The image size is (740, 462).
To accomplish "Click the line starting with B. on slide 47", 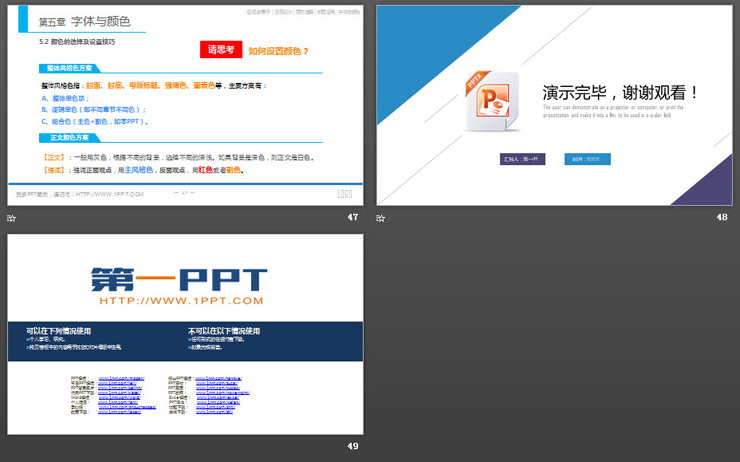I will pos(93,109).
